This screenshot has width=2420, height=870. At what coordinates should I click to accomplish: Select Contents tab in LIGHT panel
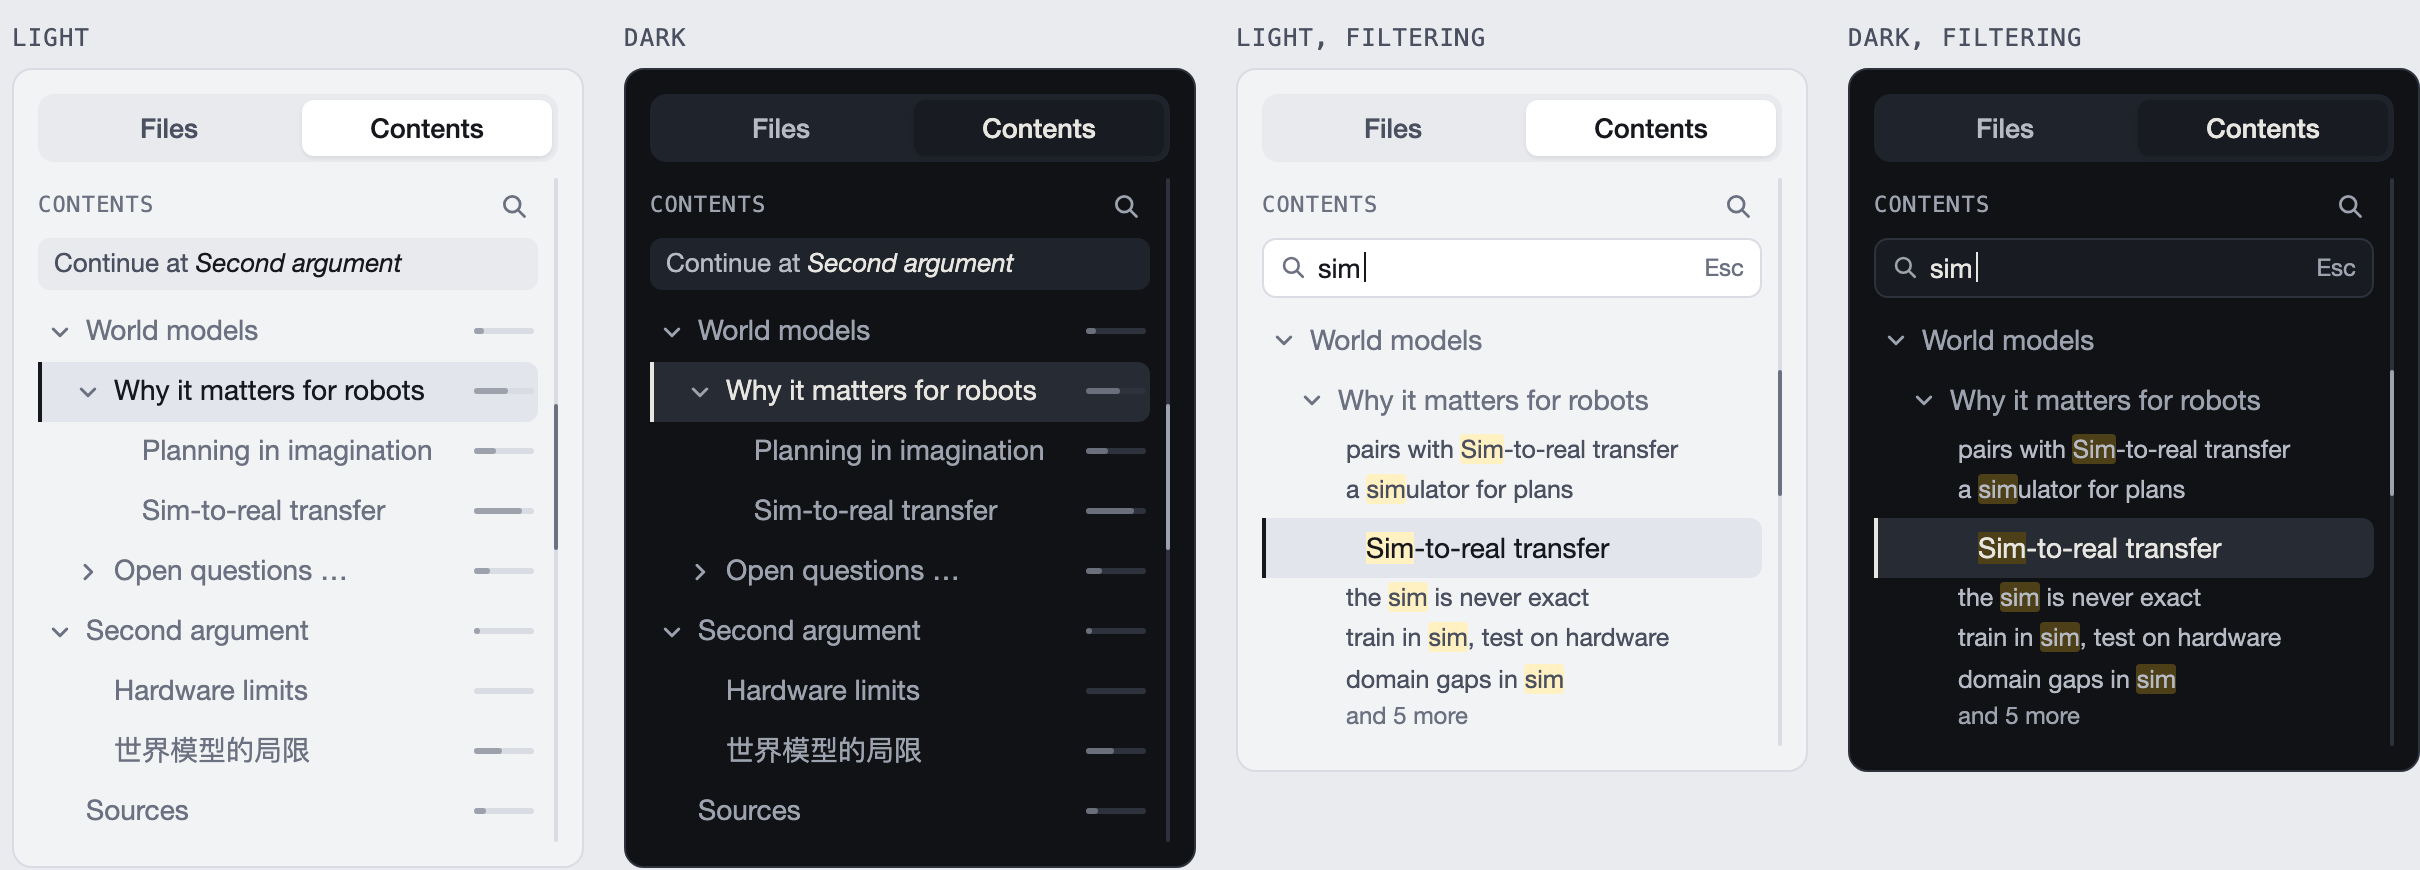click(x=427, y=128)
